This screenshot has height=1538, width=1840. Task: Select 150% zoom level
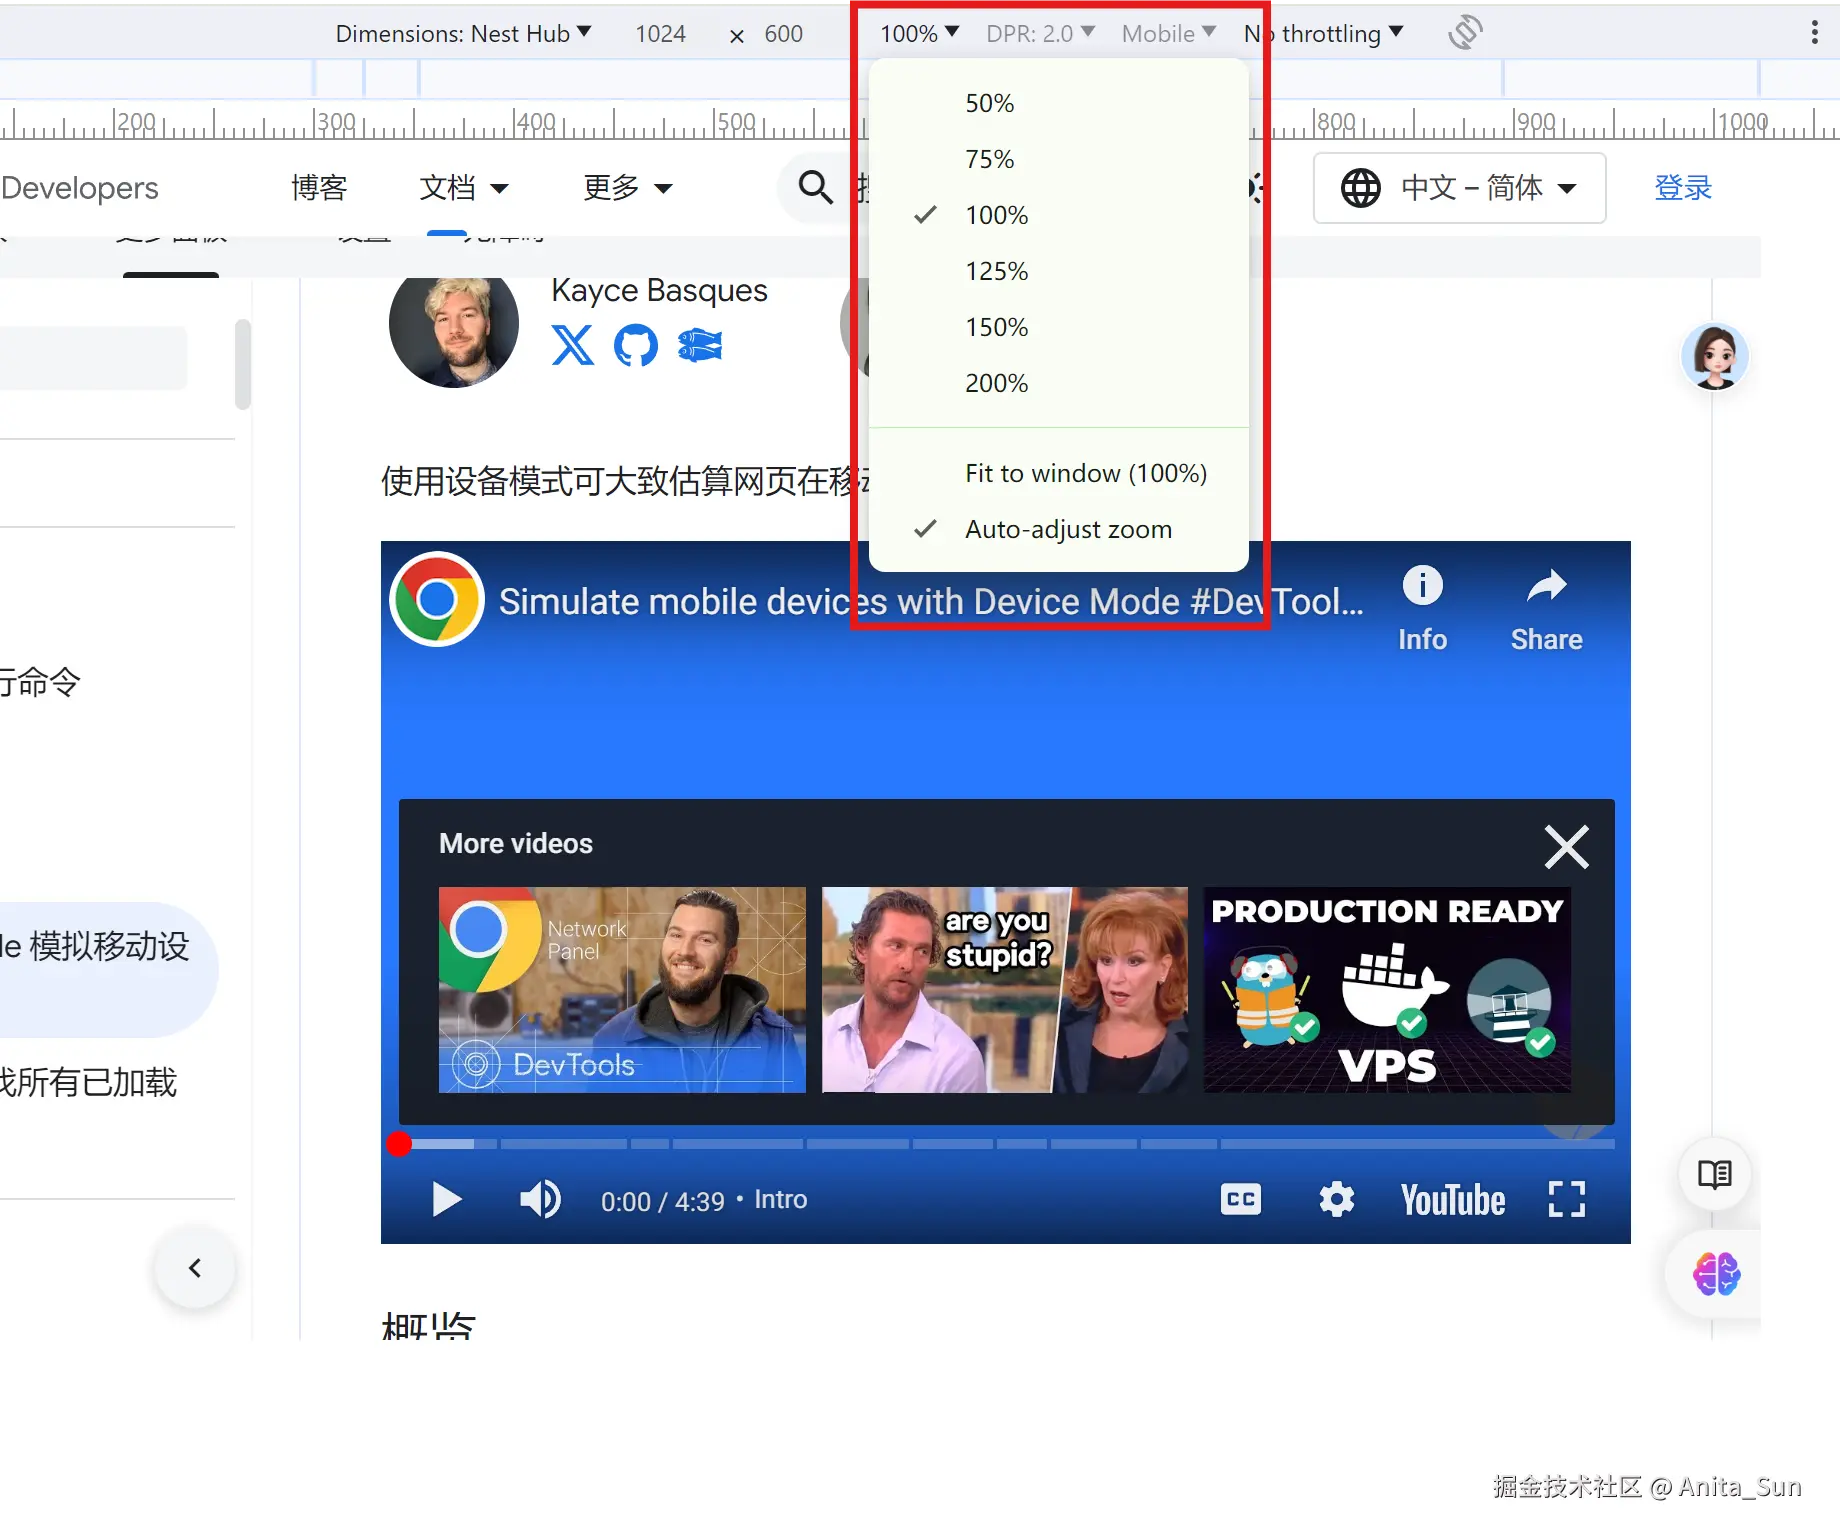click(1059, 327)
